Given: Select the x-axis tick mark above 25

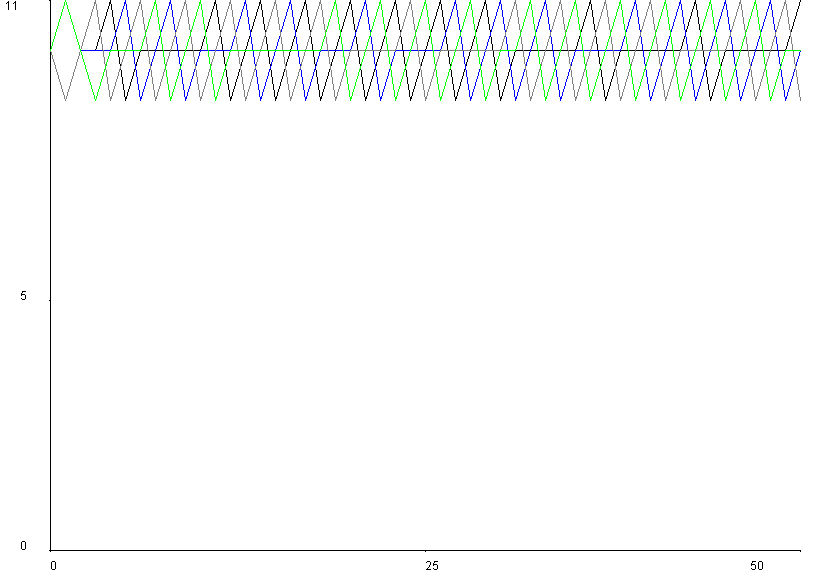Looking at the screenshot, I should [x=426, y=553].
